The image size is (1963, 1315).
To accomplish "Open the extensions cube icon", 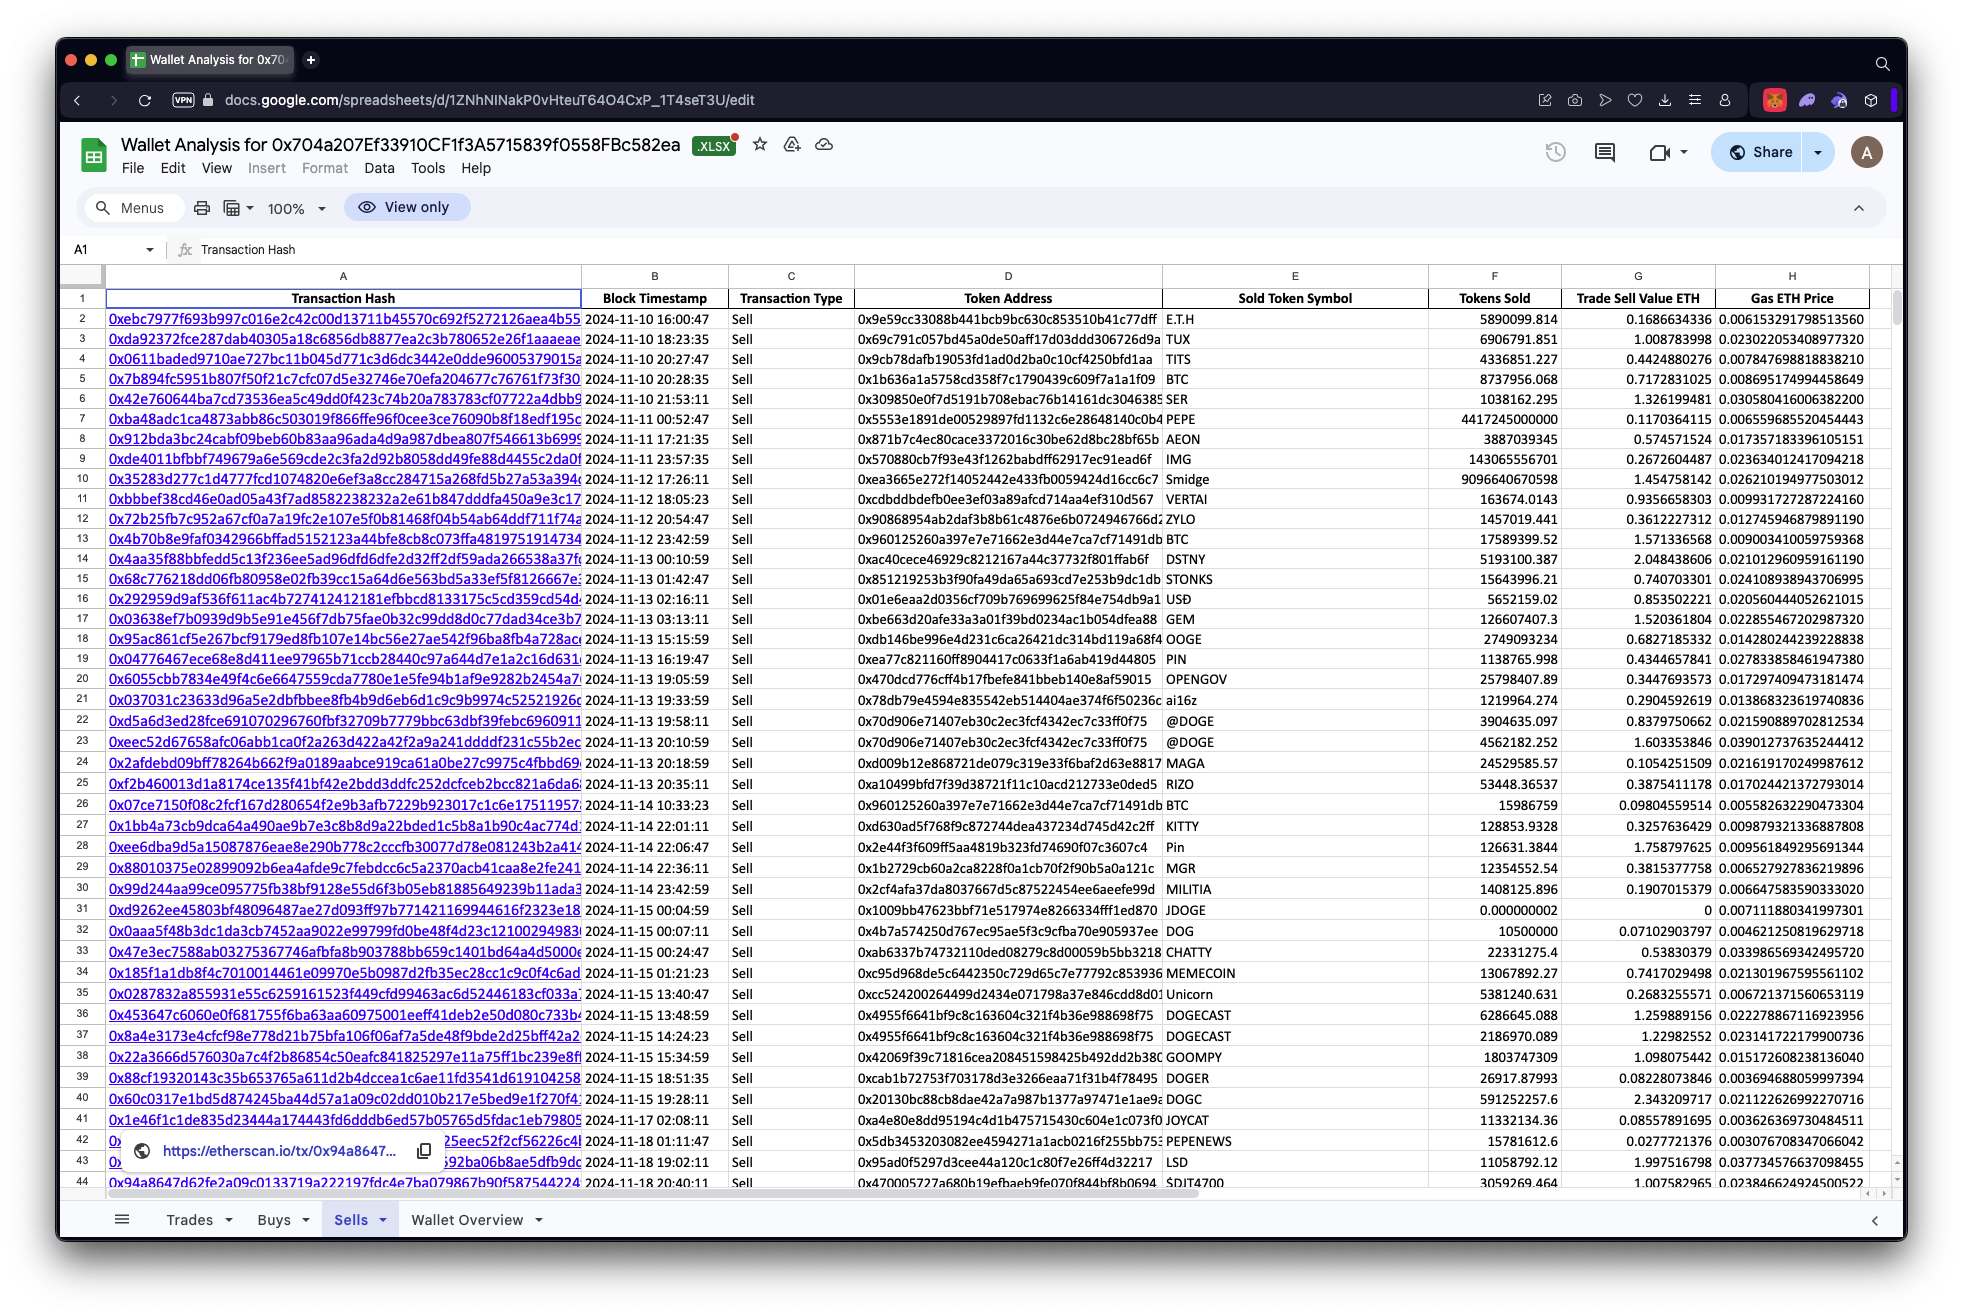I will [x=1871, y=100].
